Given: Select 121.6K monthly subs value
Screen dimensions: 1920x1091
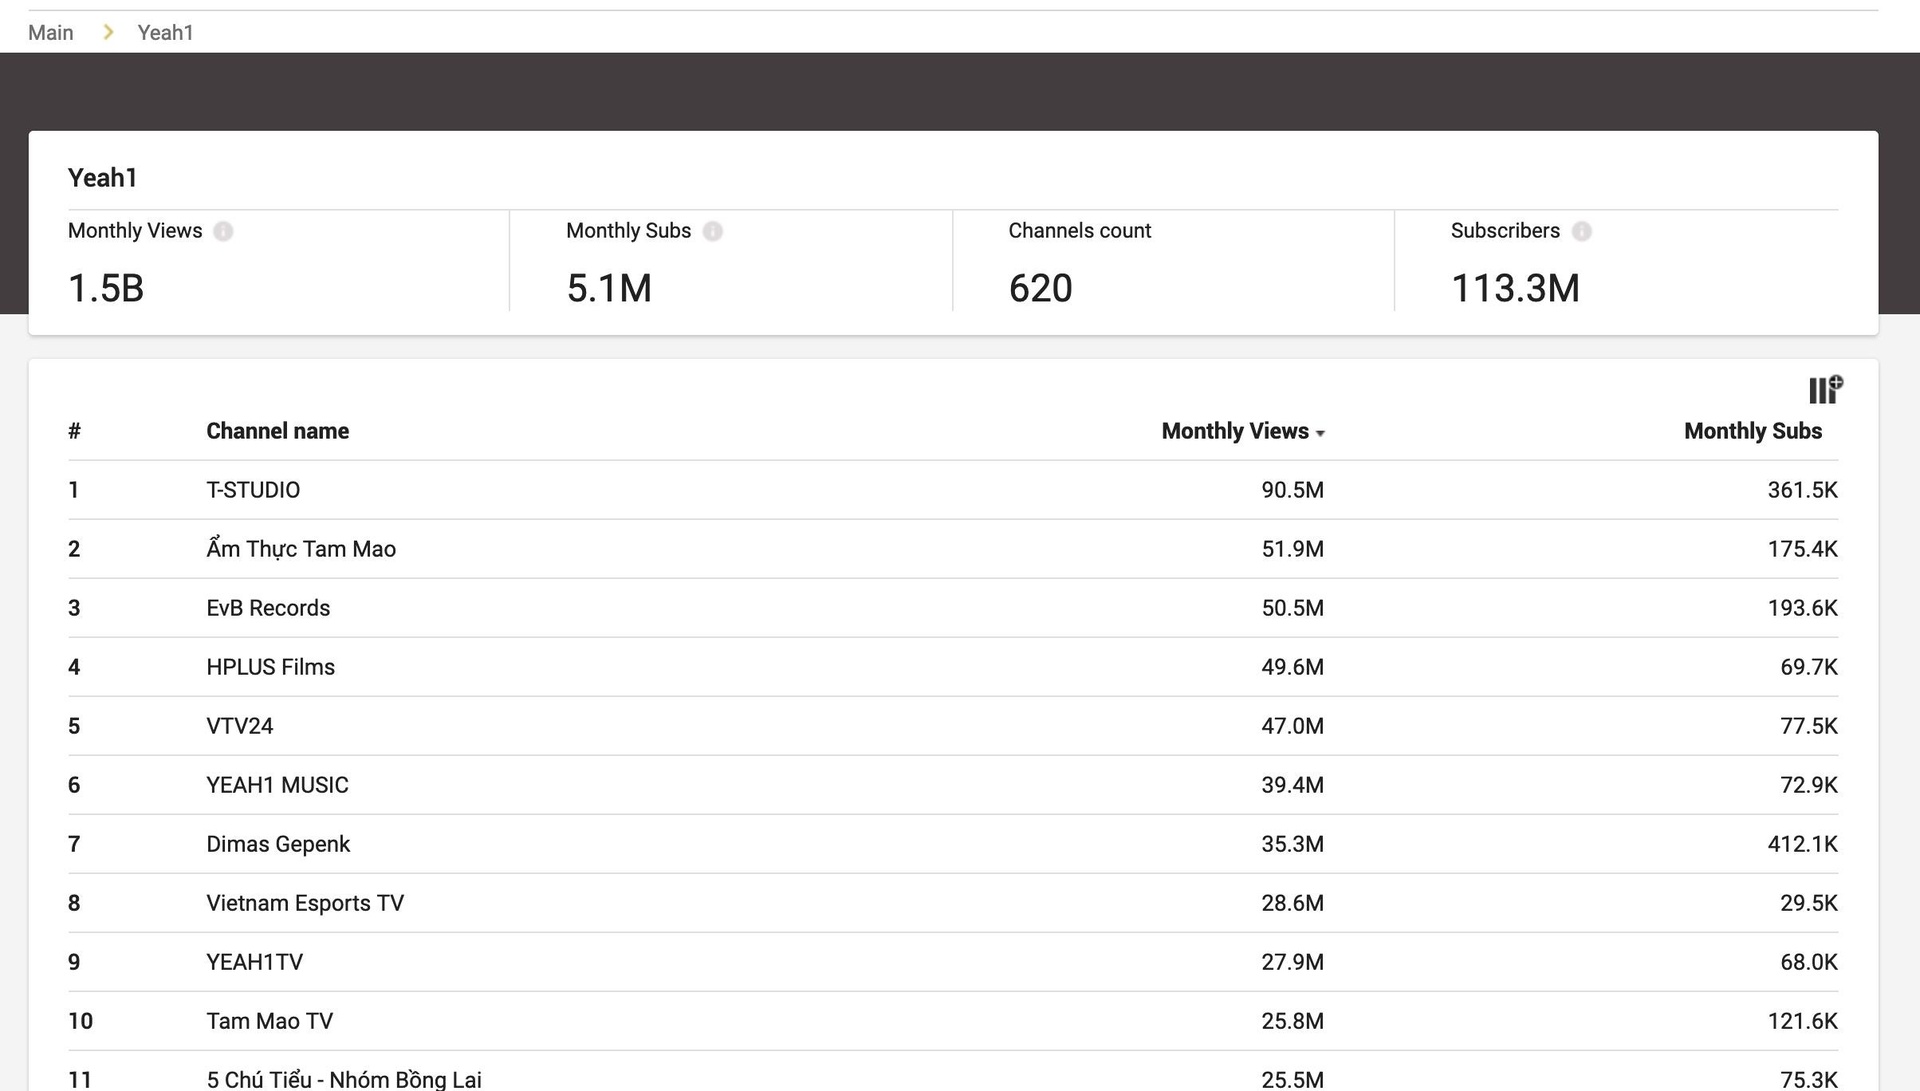Looking at the screenshot, I should (x=1802, y=1021).
